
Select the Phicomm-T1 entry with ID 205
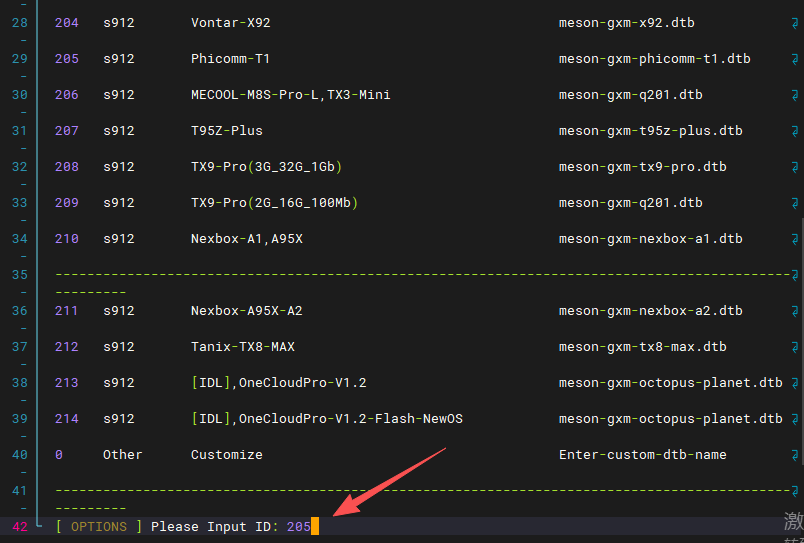click(230, 59)
